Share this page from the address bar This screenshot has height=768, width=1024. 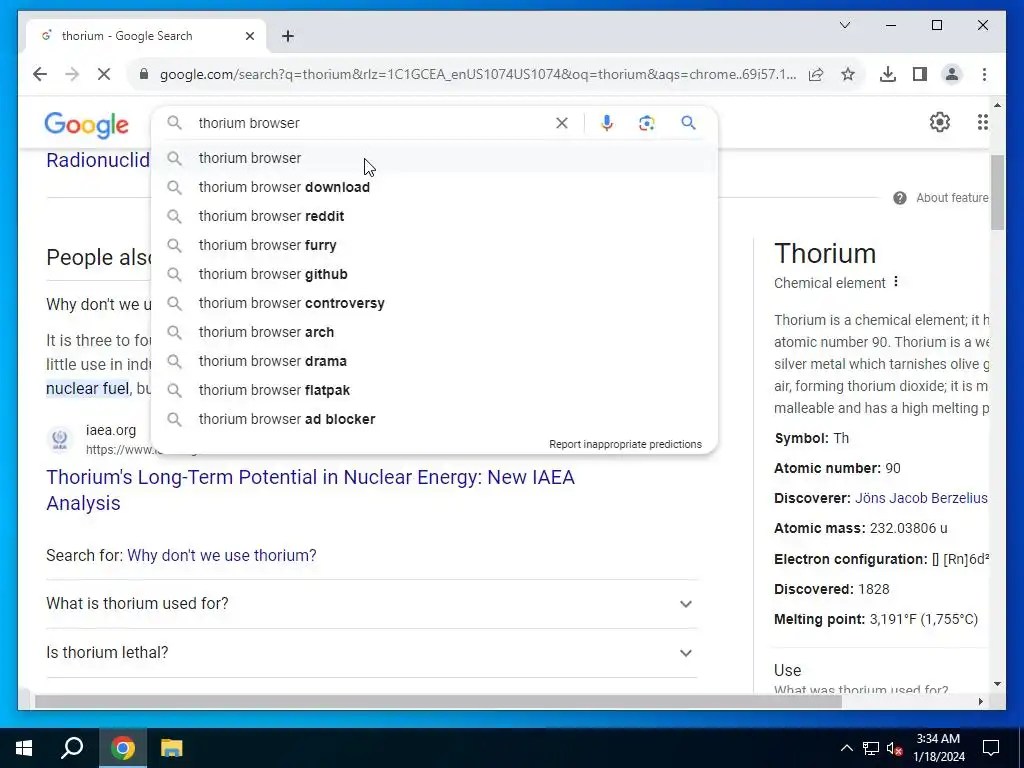tap(816, 74)
